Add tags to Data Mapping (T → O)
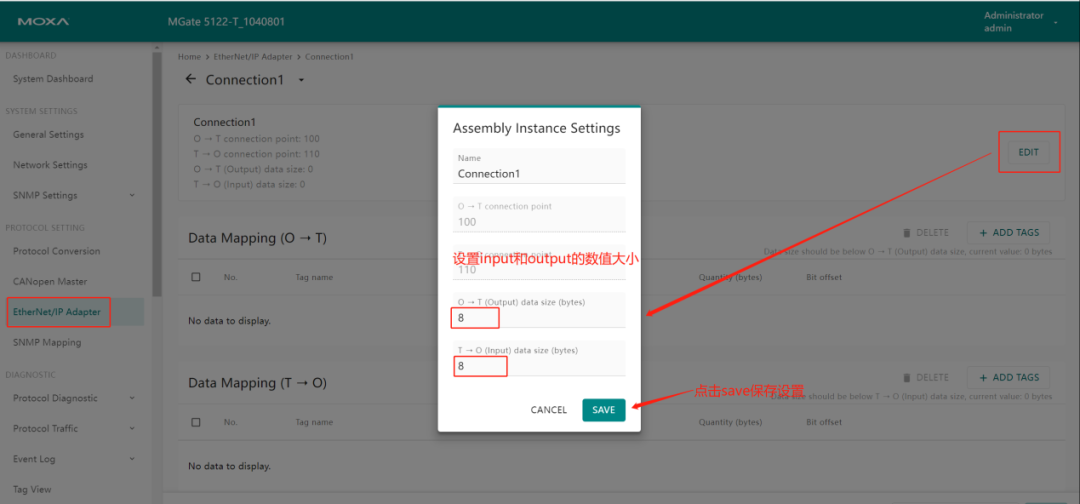Viewport: 1080px width, 504px height. point(1008,378)
